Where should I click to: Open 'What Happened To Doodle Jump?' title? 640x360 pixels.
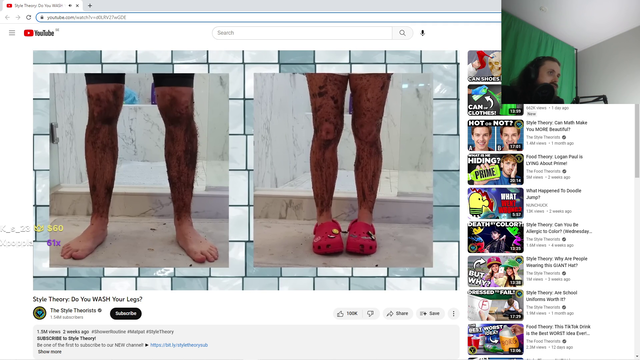pyautogui.click(x=553, y=194)
